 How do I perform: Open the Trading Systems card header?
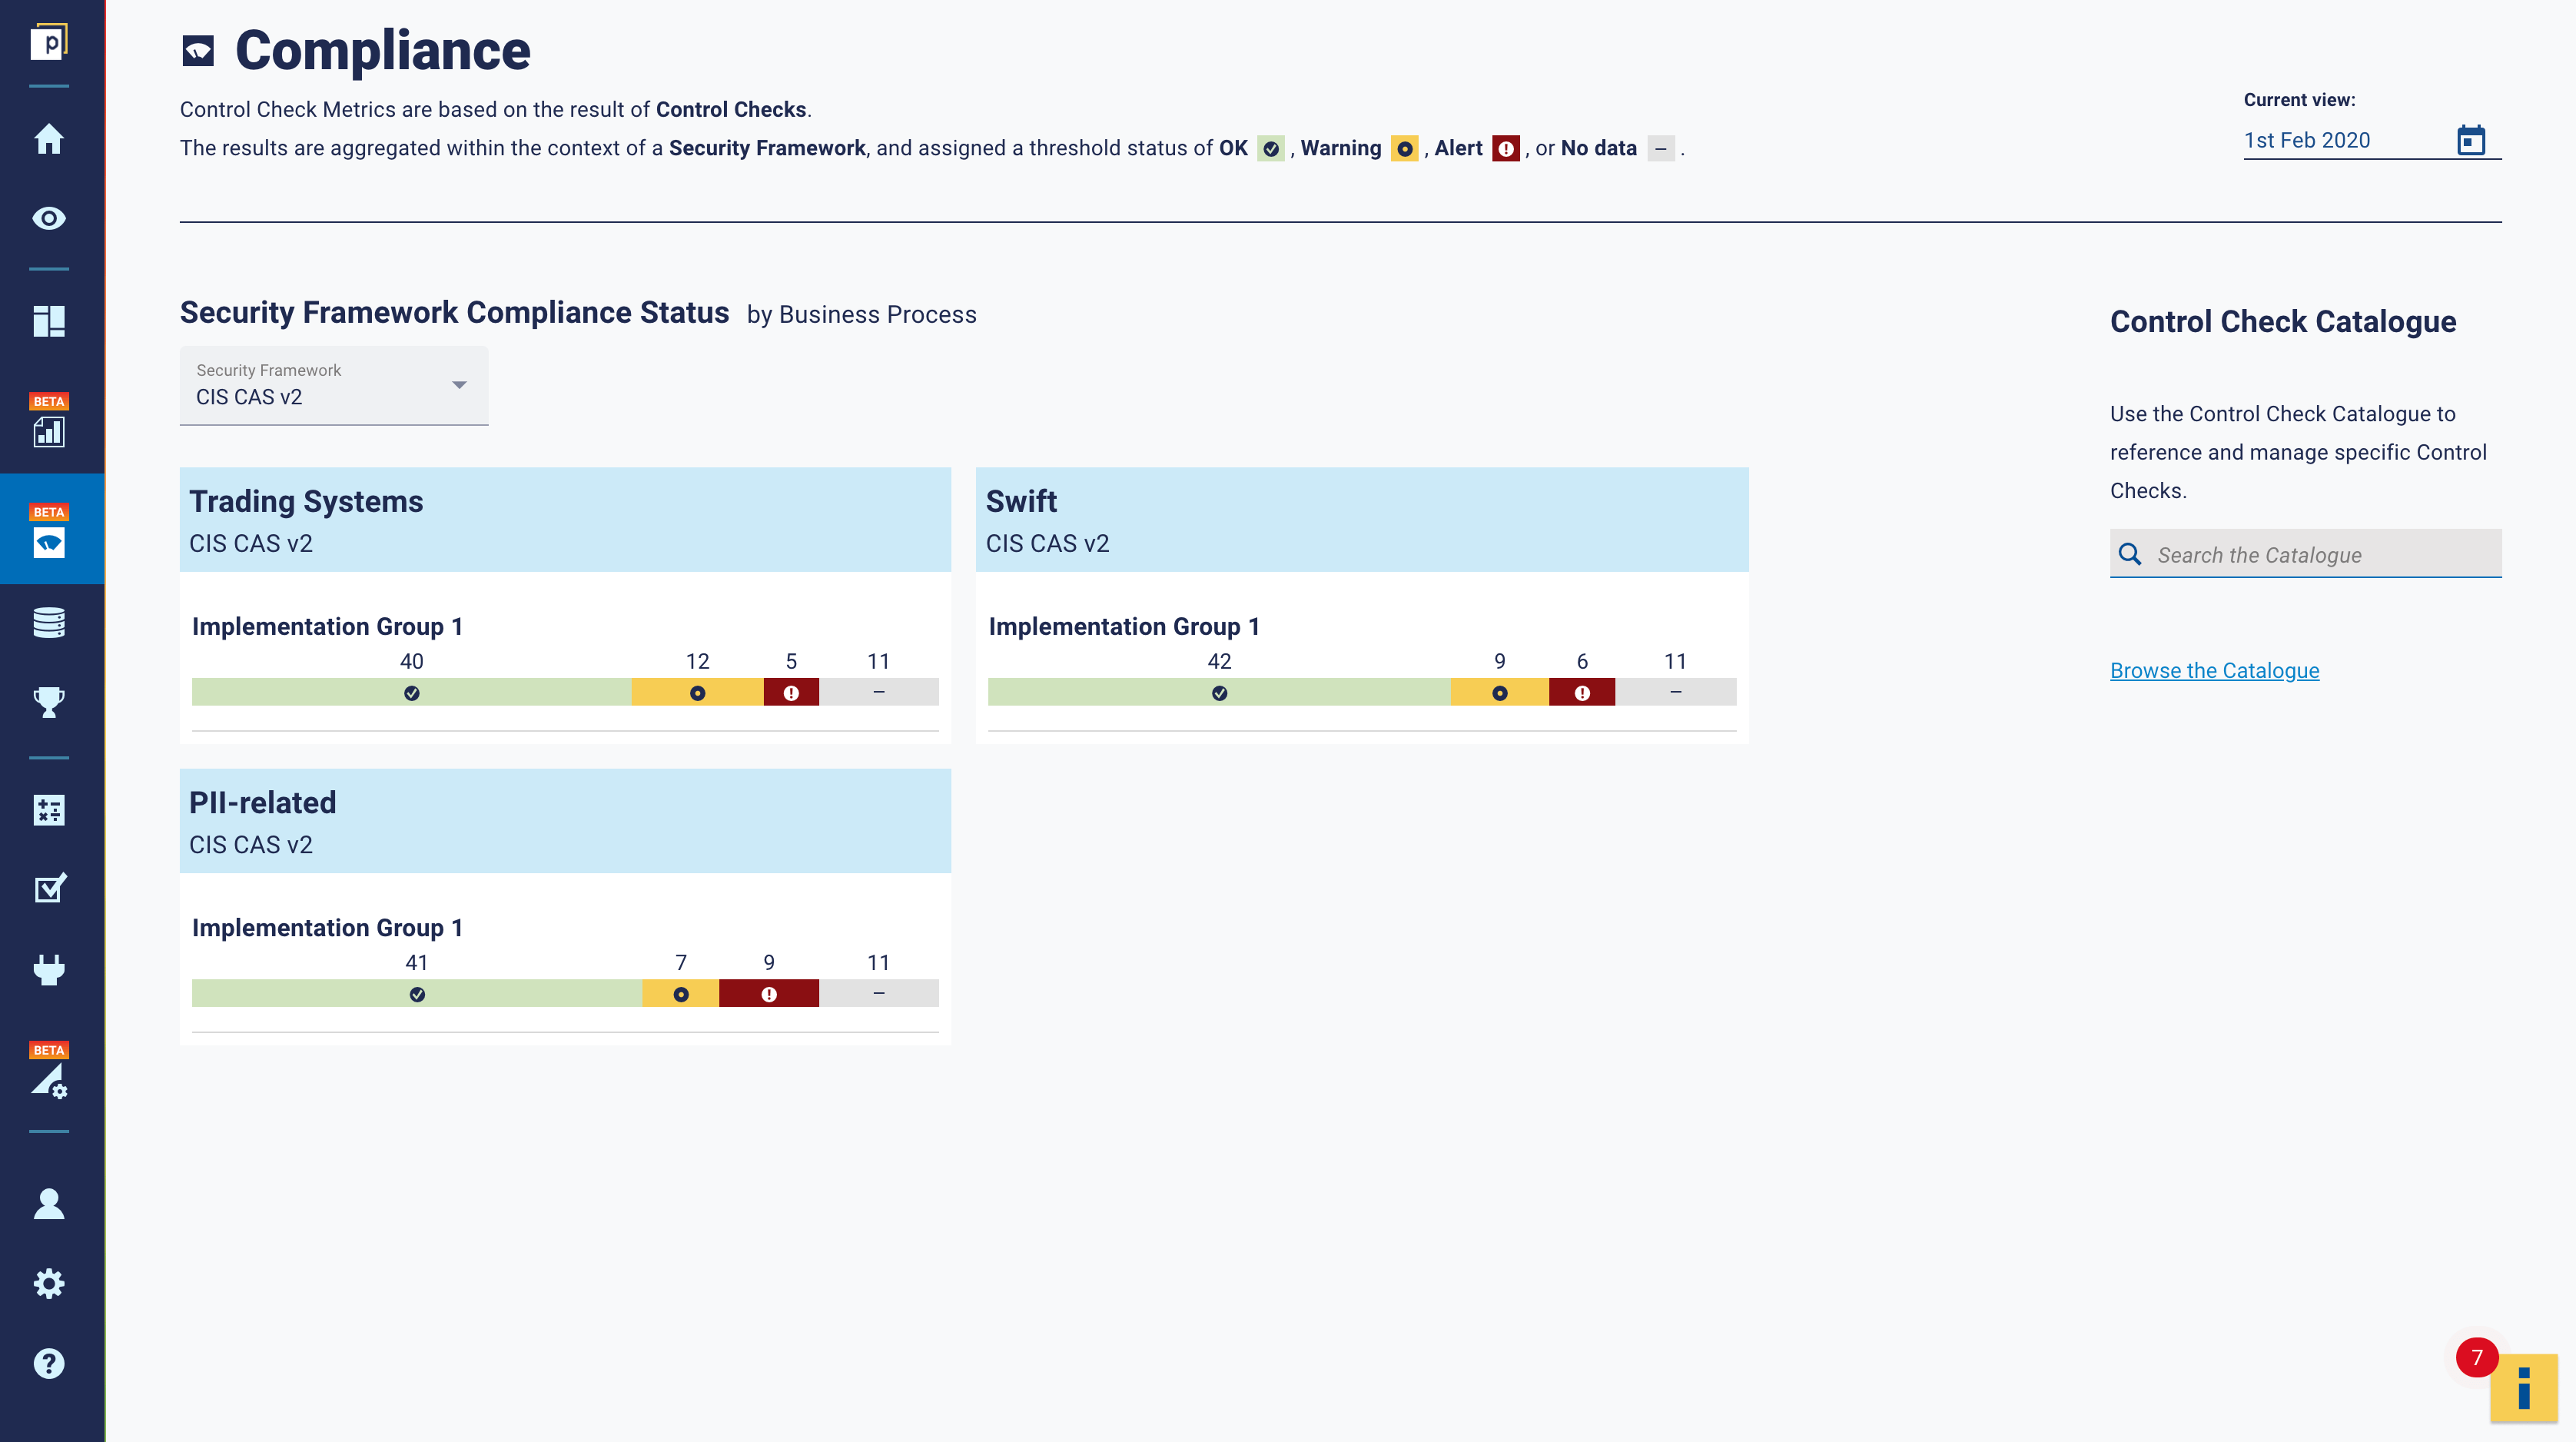(x=565, y=520)
